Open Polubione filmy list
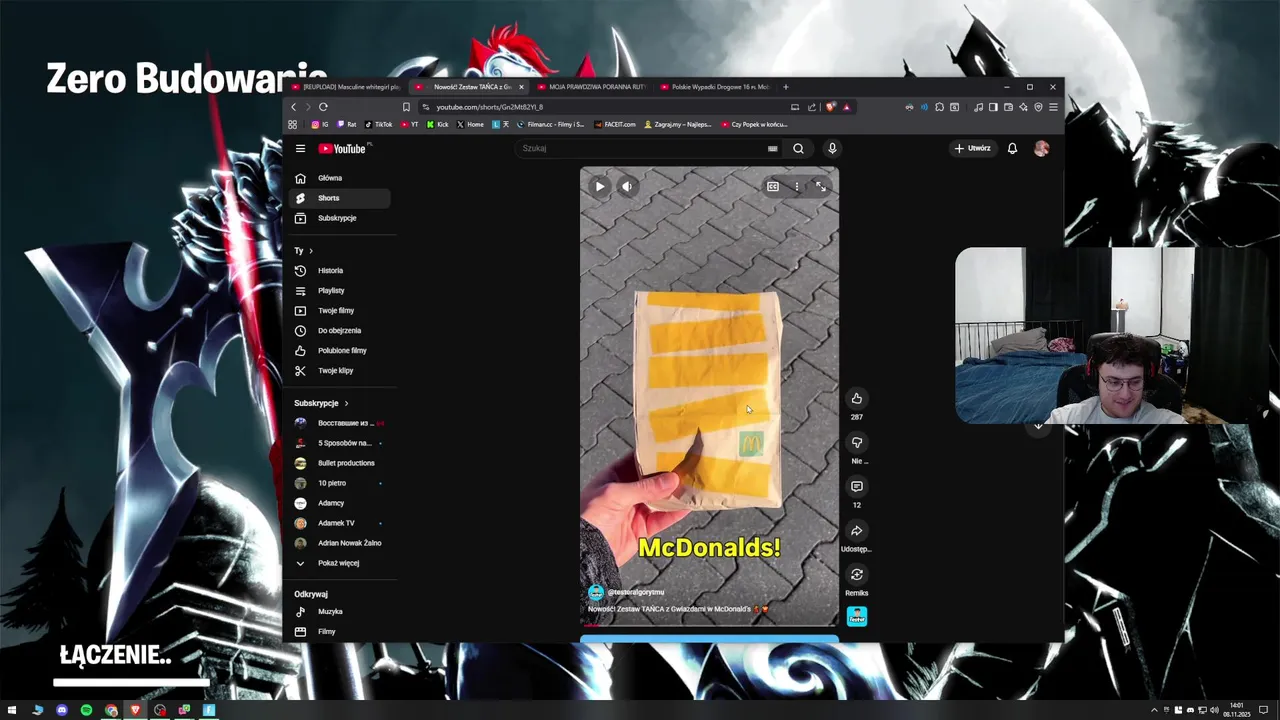Screen dimensions: 1280x720 pos(340,350)
